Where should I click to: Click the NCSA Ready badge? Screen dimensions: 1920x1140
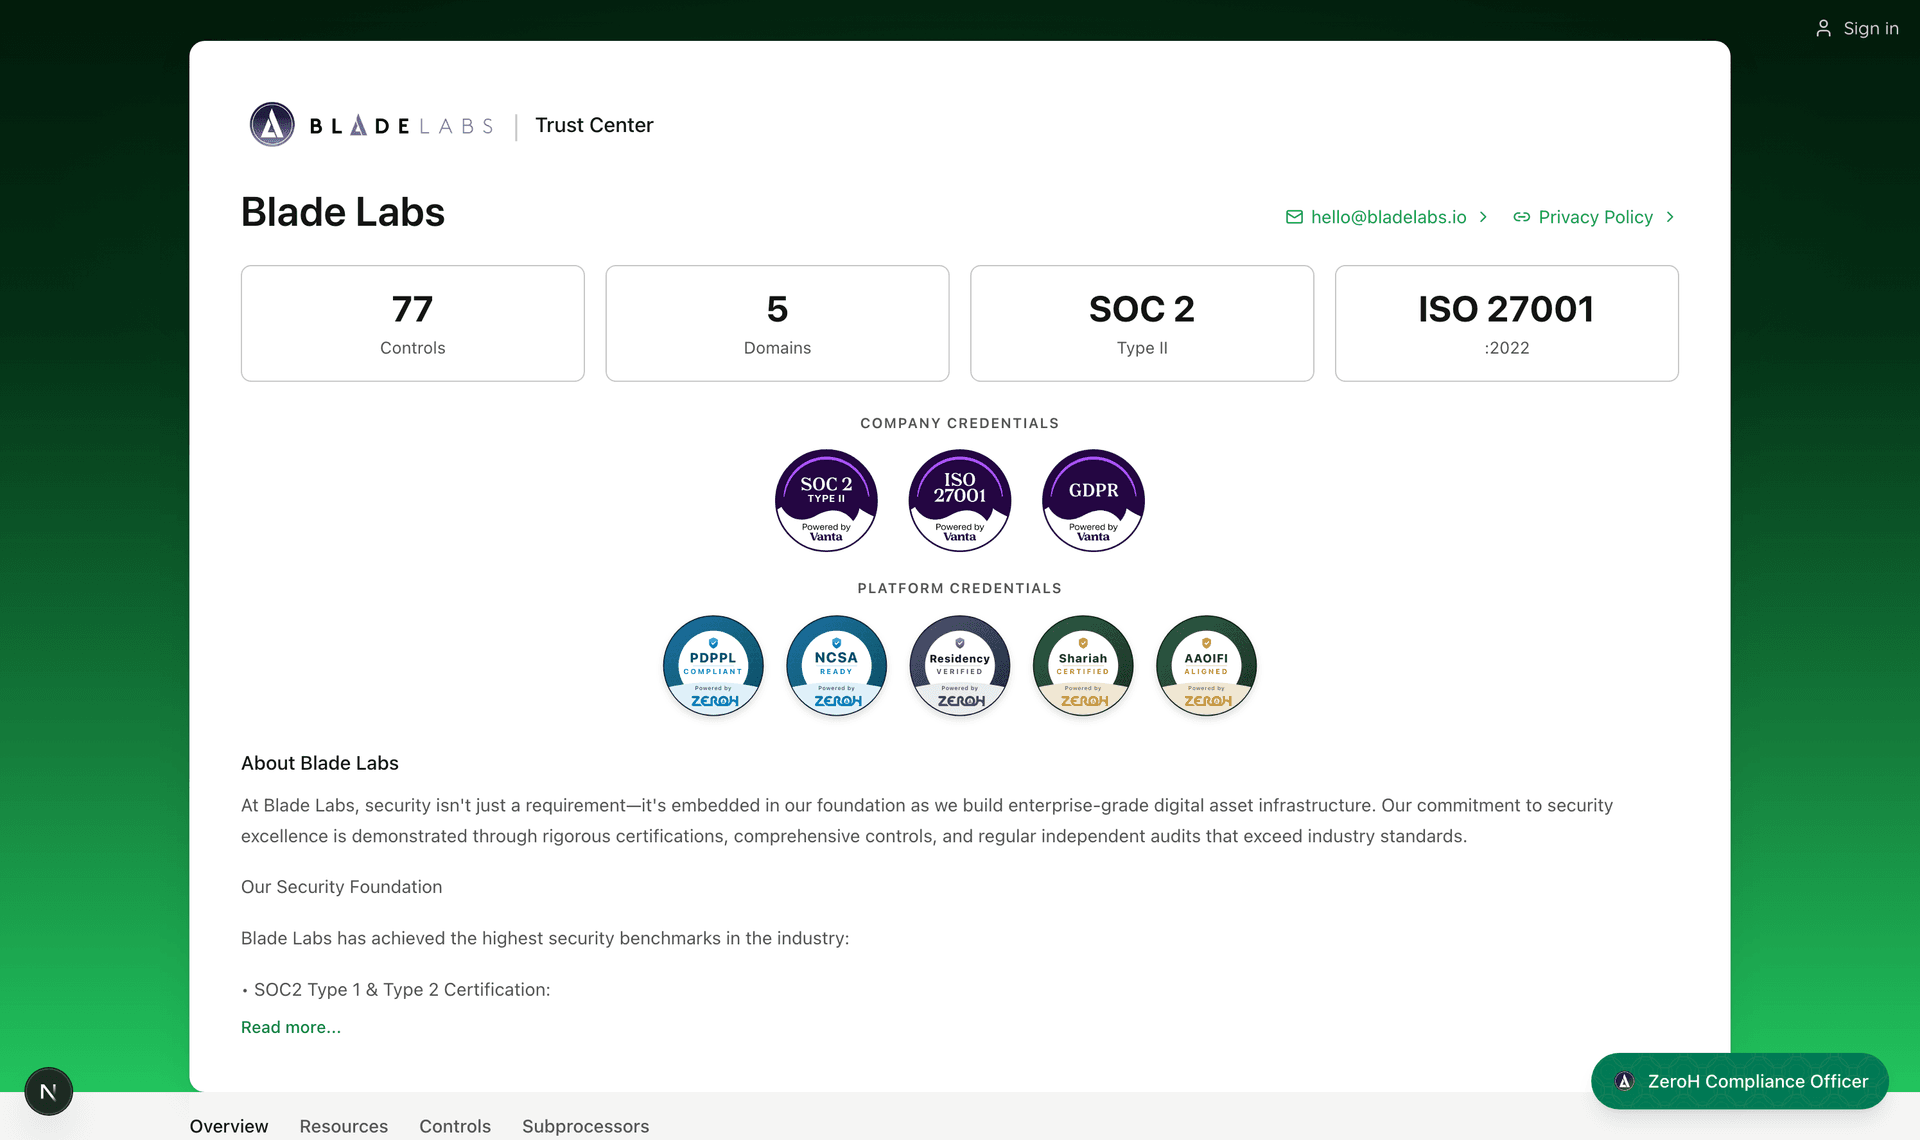point(836,666)
